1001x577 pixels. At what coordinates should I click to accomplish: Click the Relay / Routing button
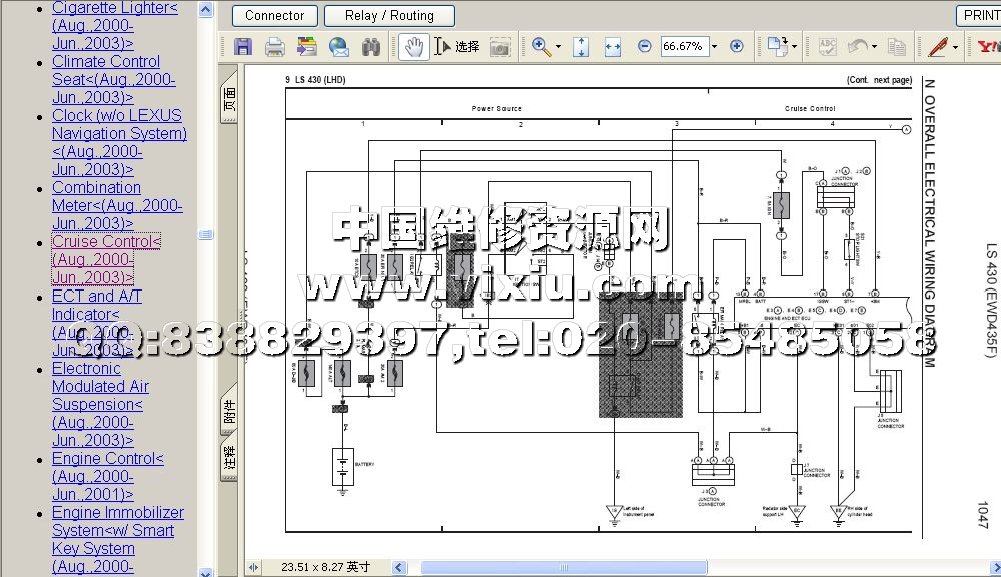point(389,16)
